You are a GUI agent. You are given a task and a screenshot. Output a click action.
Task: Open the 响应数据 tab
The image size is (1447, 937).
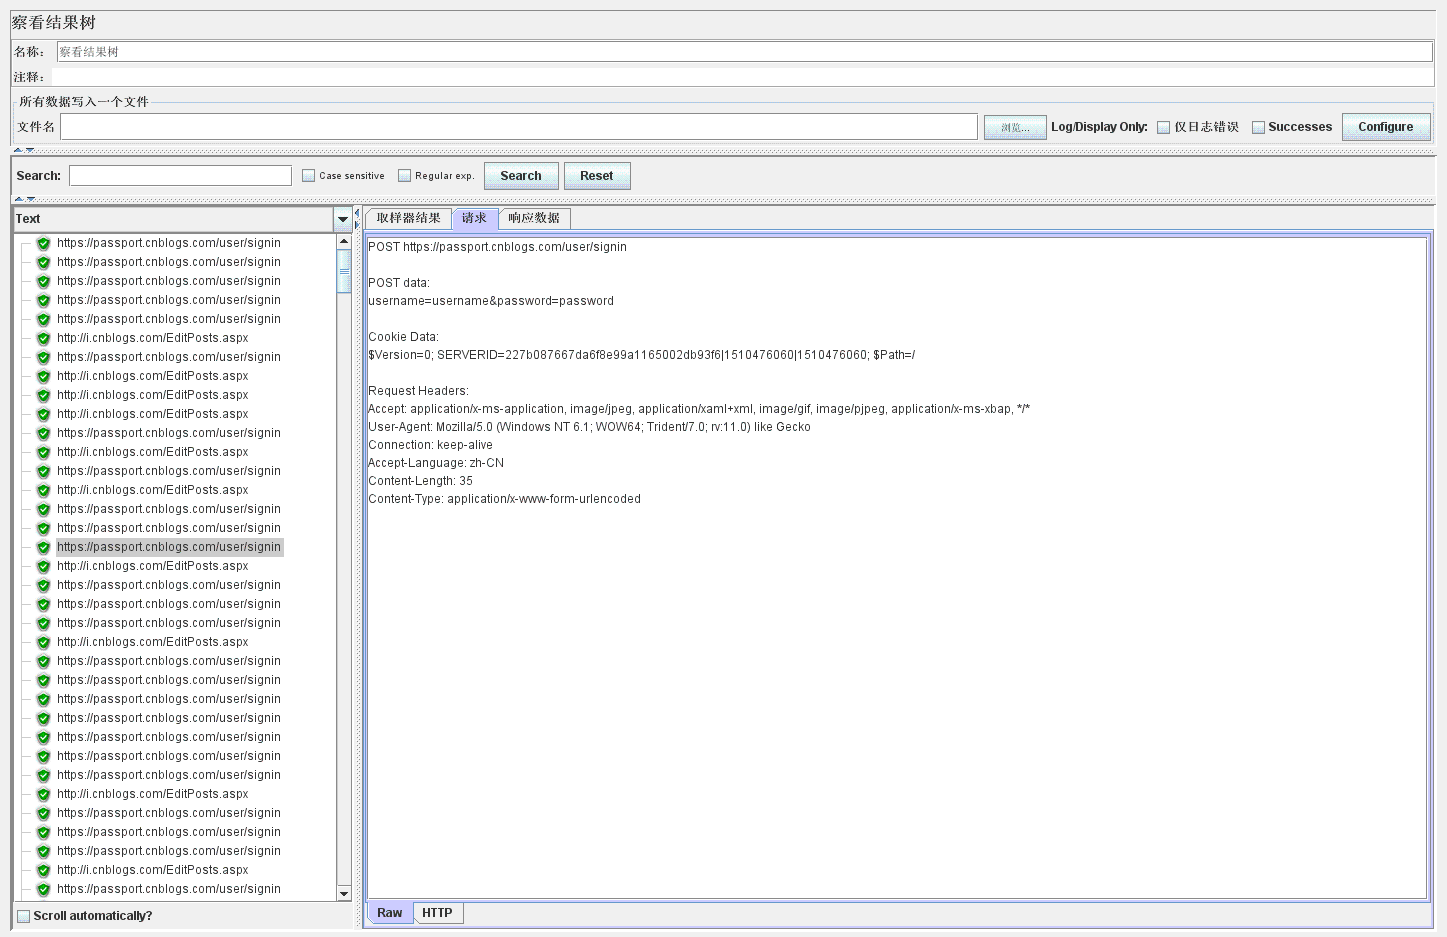(x=534, y=218)
